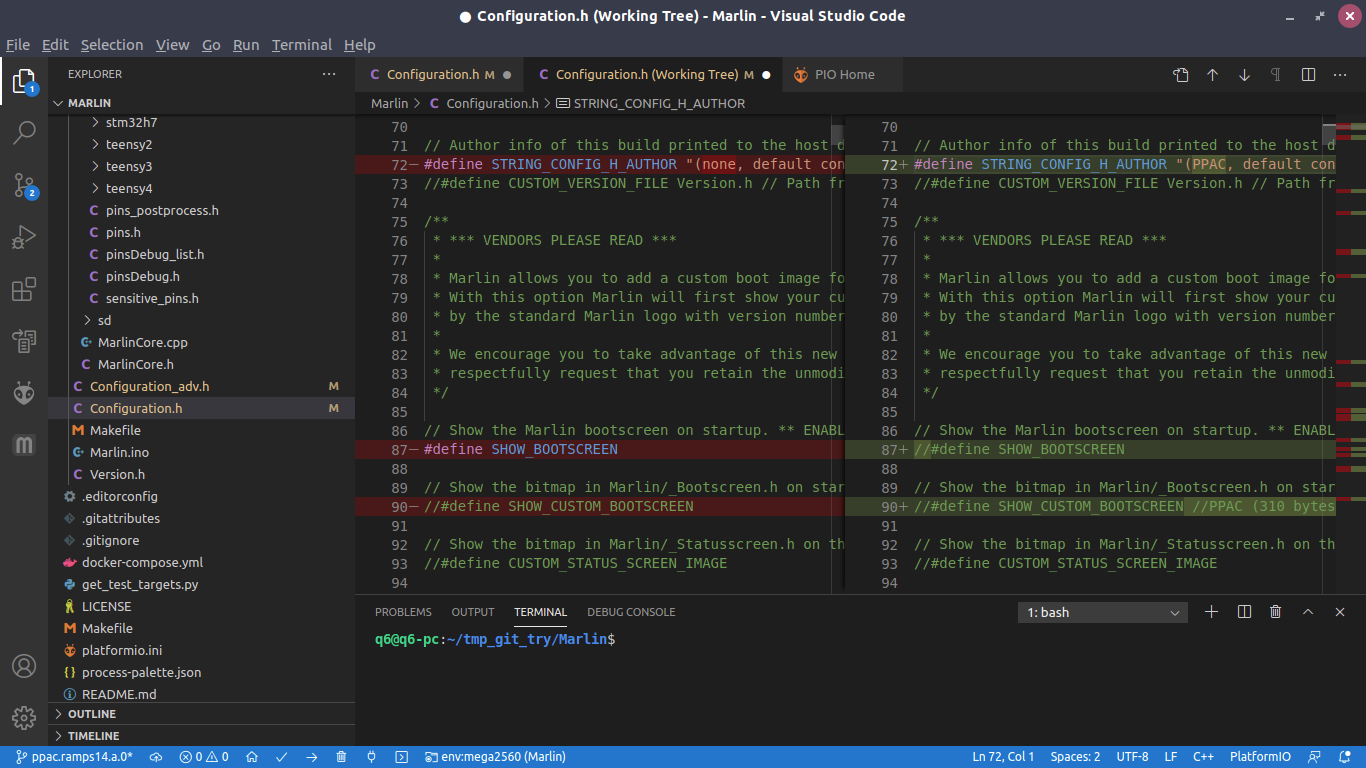The height and width of the screenshot is (768, 1366).
Task: Open the Explorer view in activity bar
Action: 24,81
